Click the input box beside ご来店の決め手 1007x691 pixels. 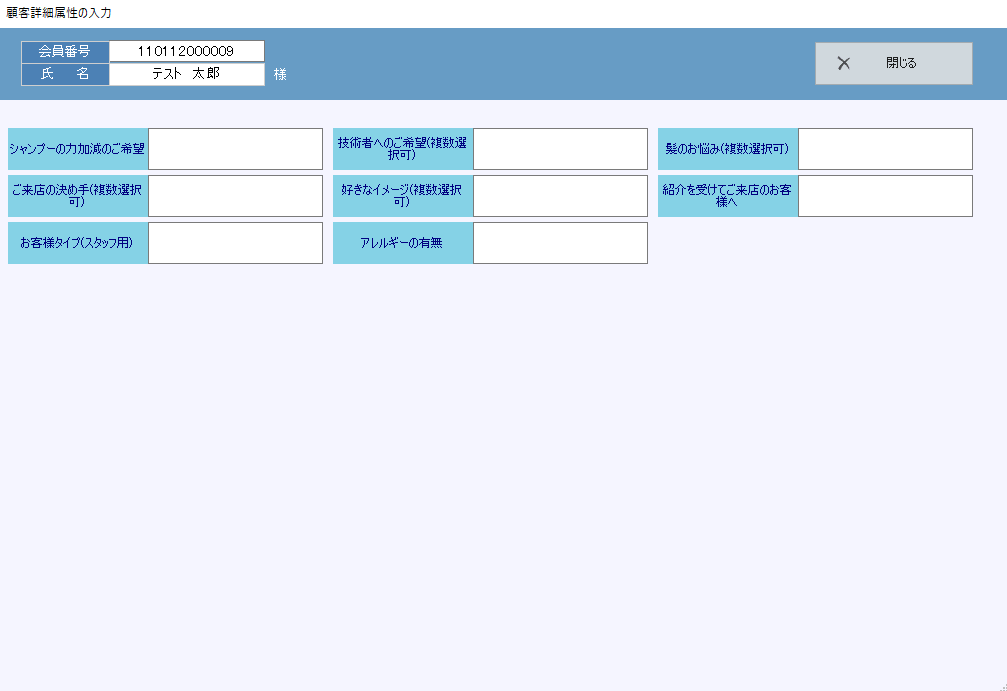pyautogui.click(x=235, y=196)
